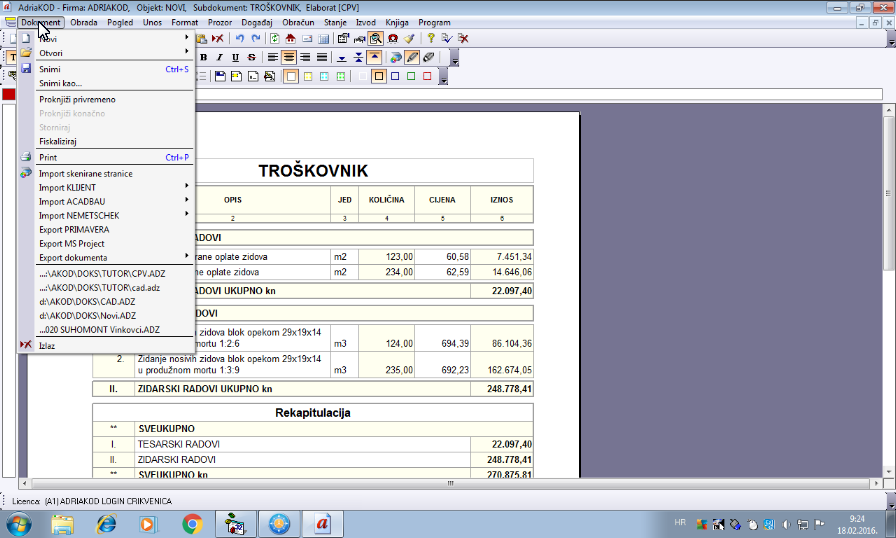The image size is (896, 538).
Task: Click the Redo arrow icon
Action: tap(256, 38)
